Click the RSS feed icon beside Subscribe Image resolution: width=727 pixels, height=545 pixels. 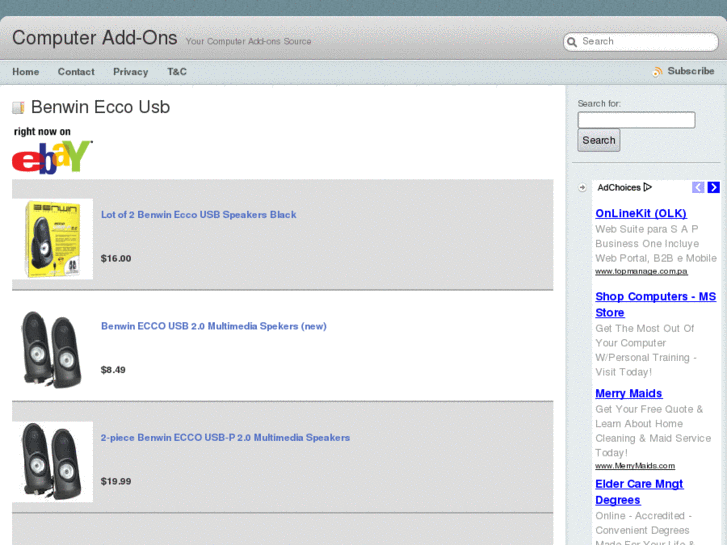tap(657, 72)
